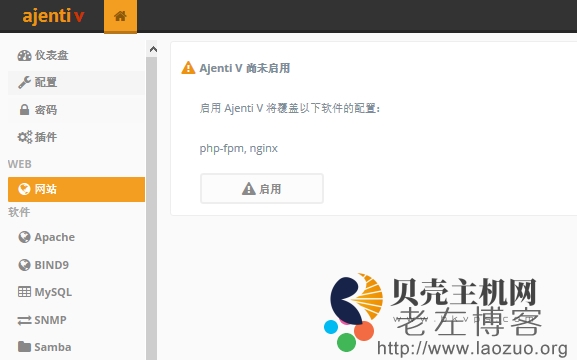This screenshot has width=577, height=360.
Task: Click the home icon in the top bar
Action: (120, 16)
